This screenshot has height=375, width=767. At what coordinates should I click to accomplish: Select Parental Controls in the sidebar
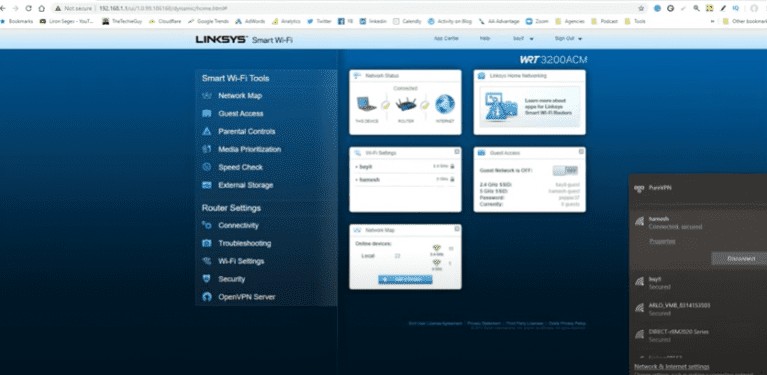pos(246,132)
